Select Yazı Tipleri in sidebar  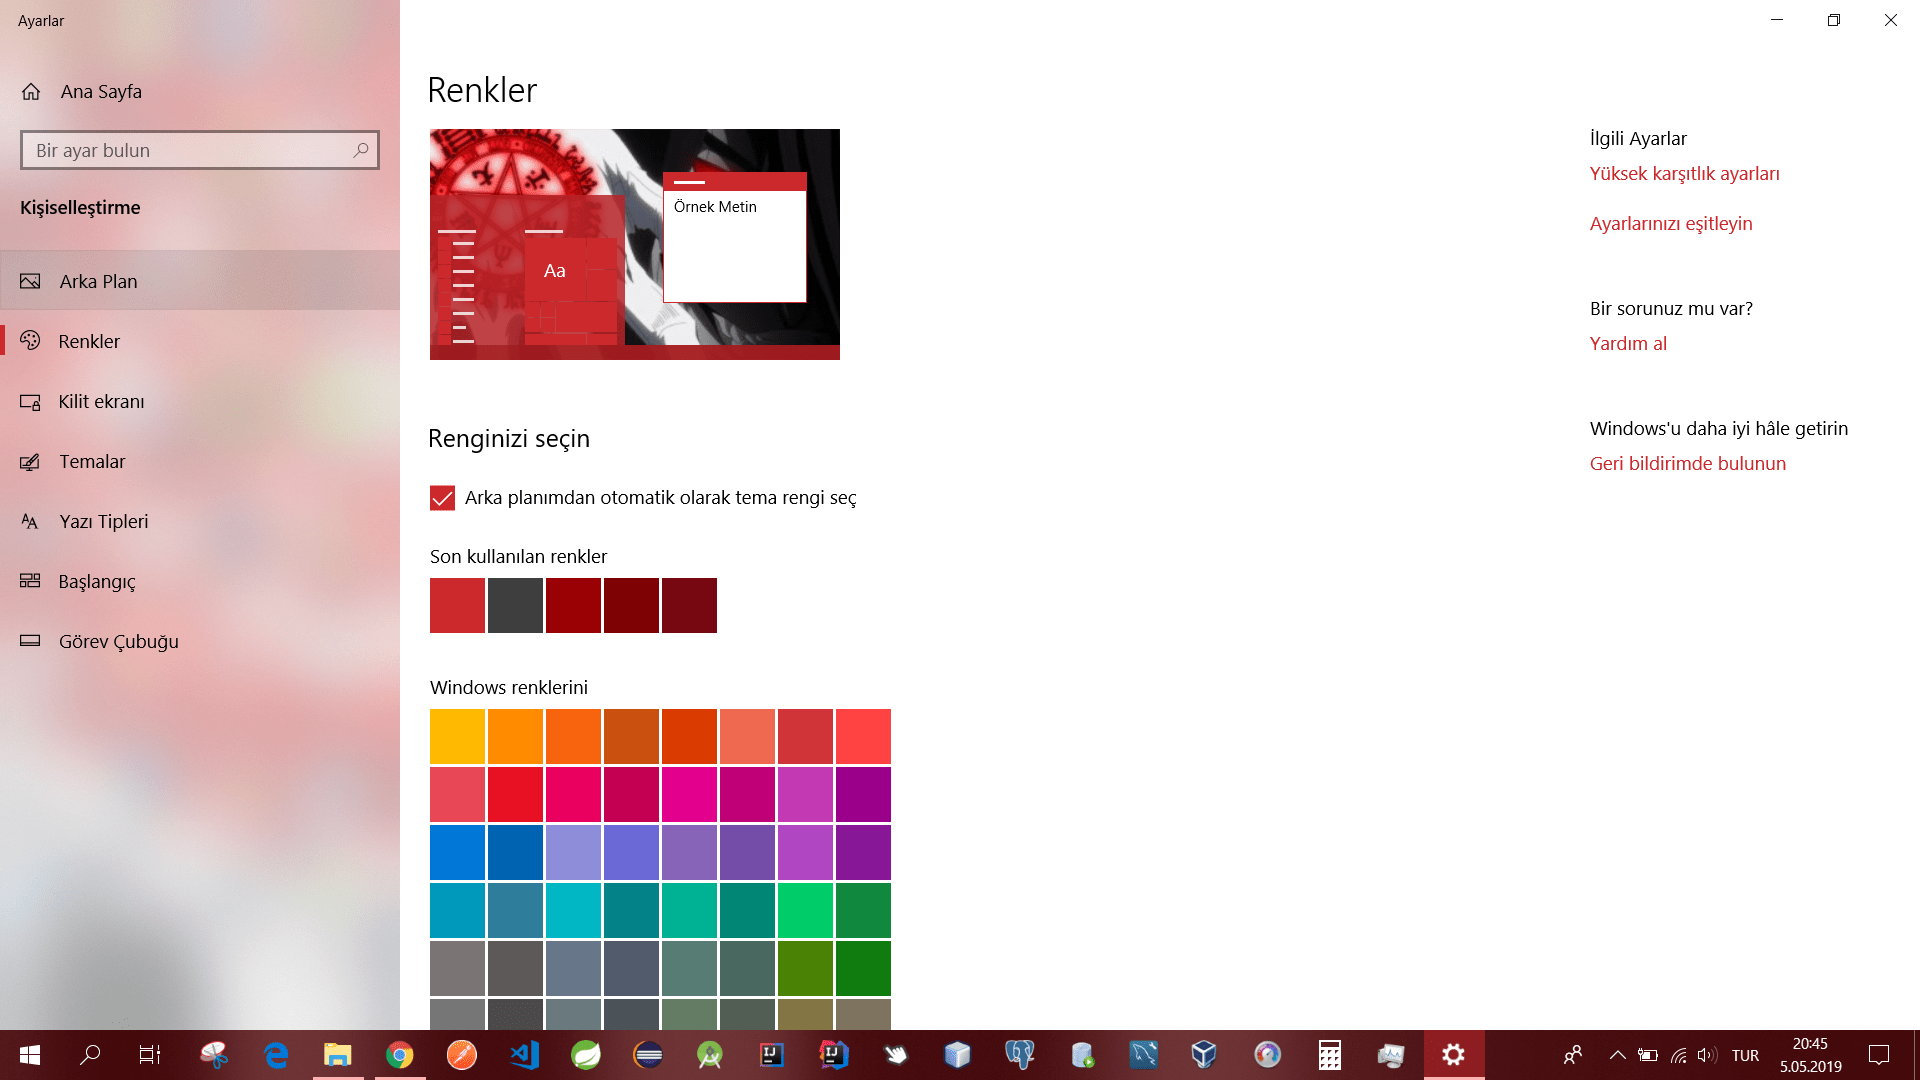(103, 522)
